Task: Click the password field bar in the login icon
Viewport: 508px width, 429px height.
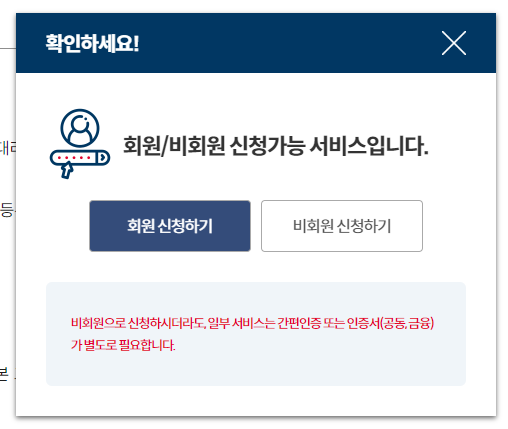Action: pyautogui.click(x=80, y=158)
